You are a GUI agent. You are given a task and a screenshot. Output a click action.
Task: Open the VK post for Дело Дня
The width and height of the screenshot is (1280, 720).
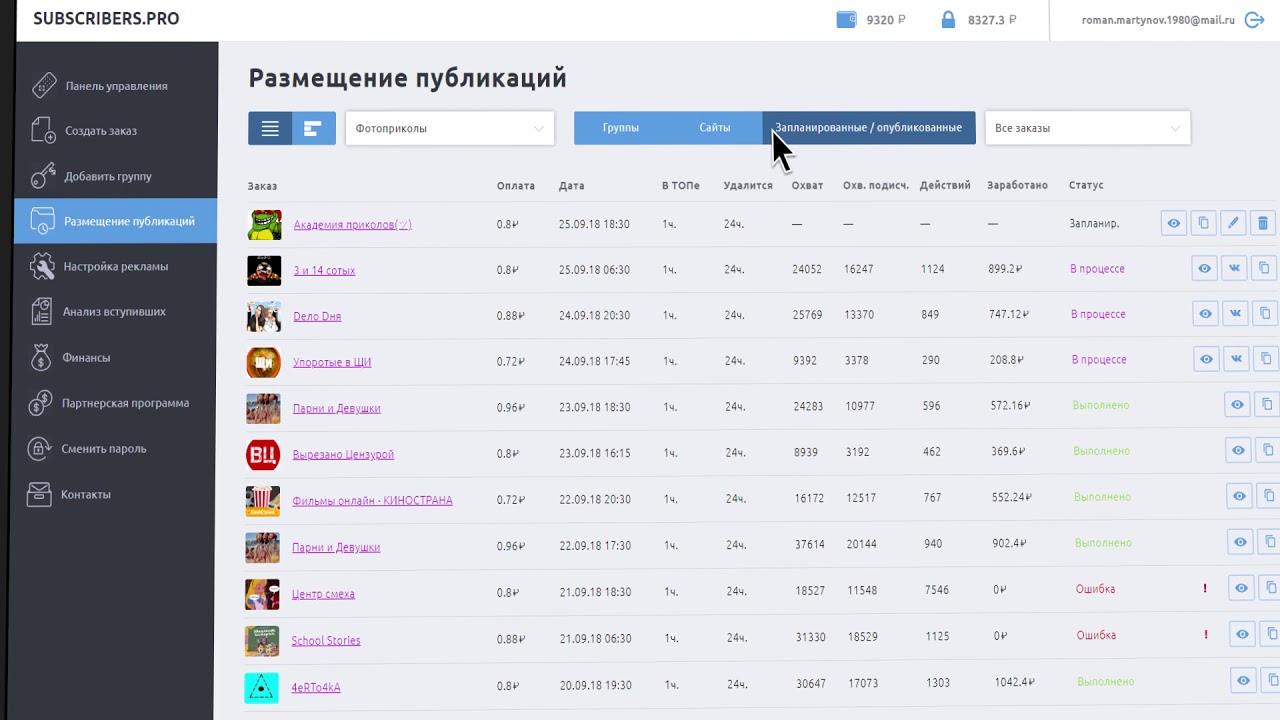(1236, 313)
